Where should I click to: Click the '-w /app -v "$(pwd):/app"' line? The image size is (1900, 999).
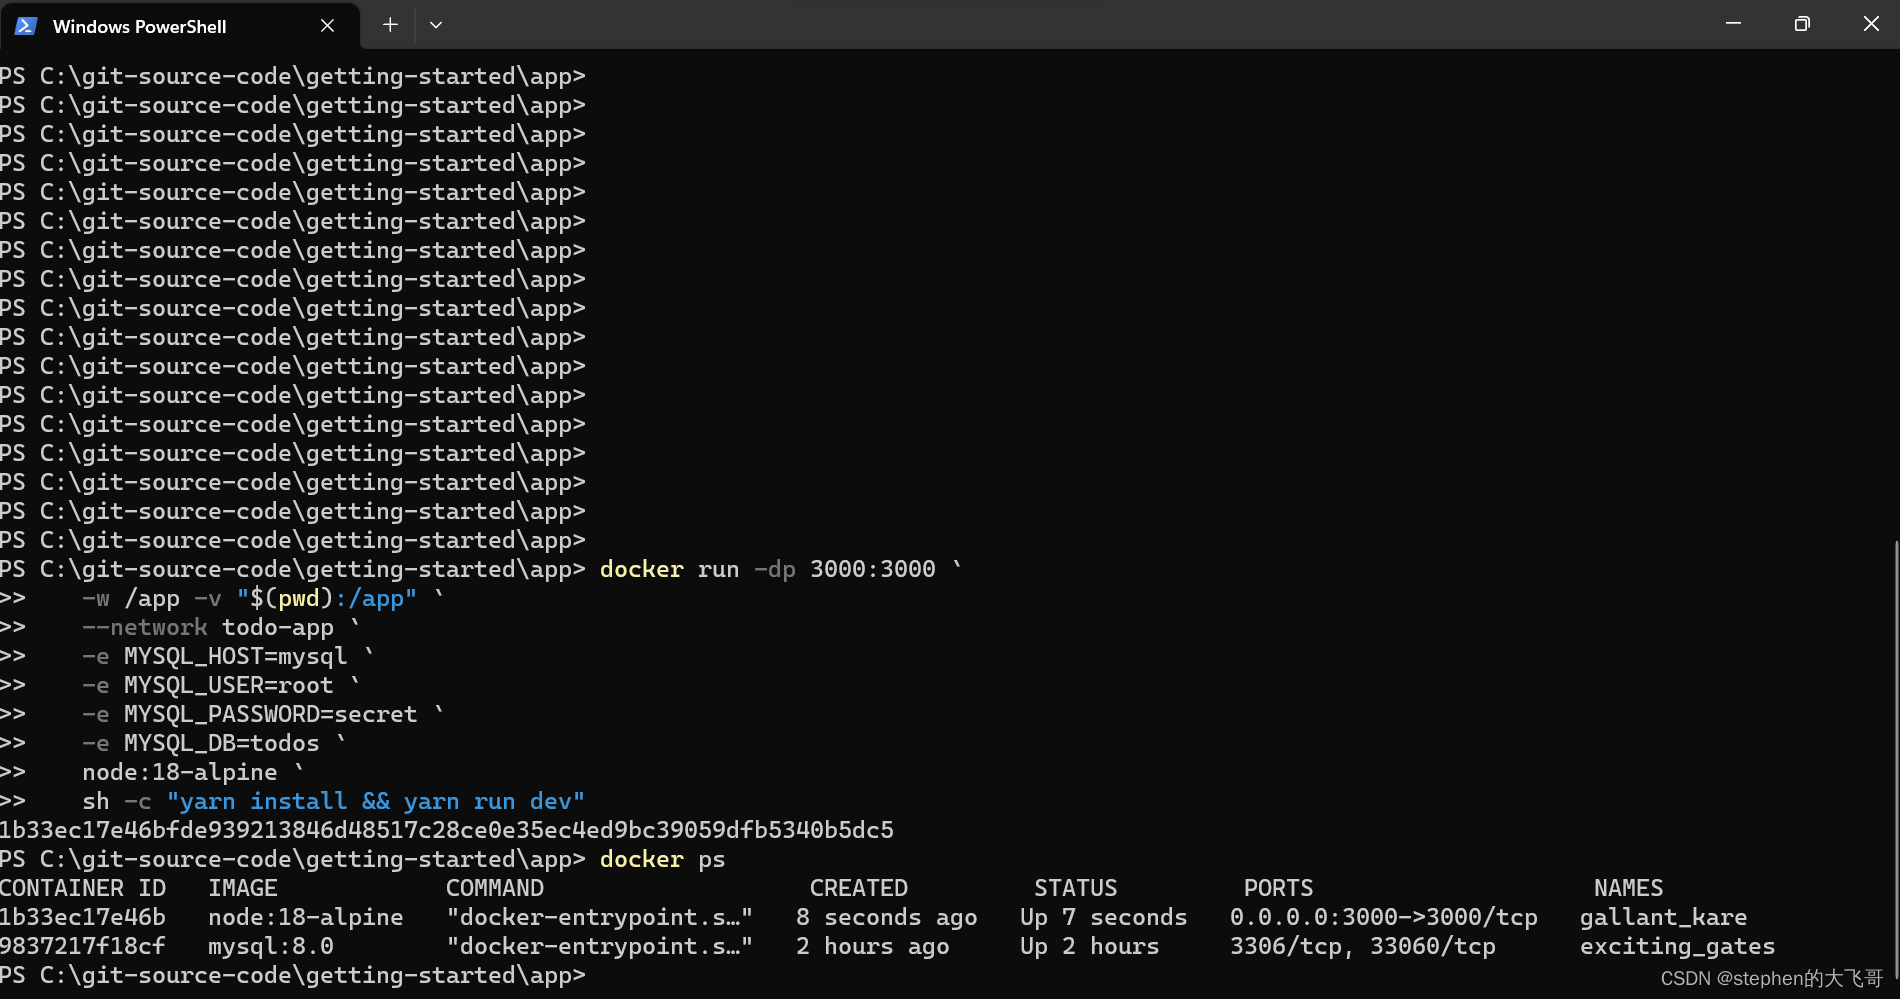[x=262, y=598]
